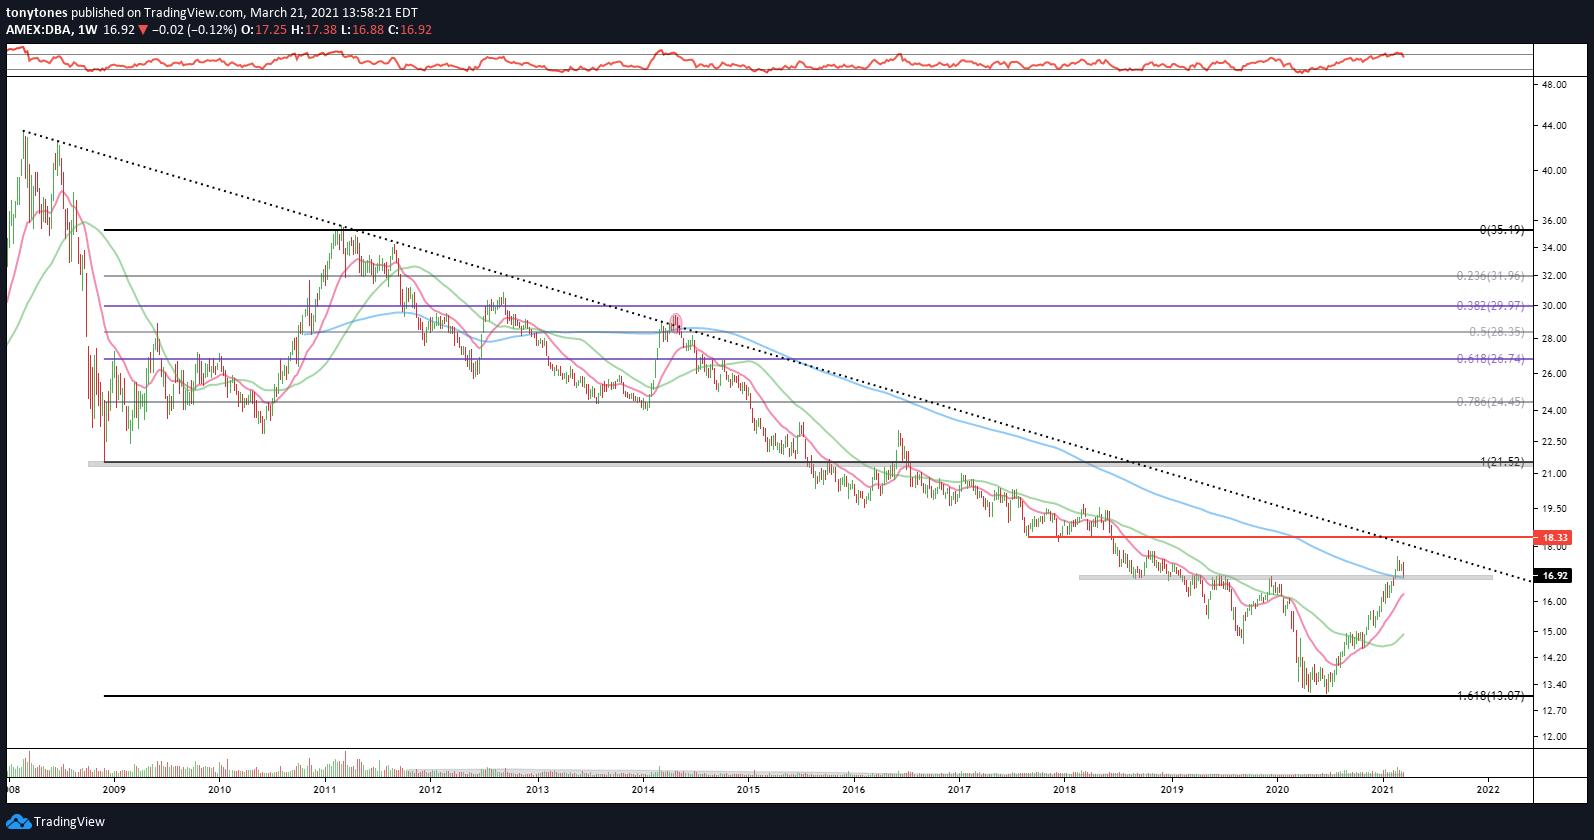Click the 2013 year label on time axis
Screen dimensions: 1594x840
(x=537, y=790)
